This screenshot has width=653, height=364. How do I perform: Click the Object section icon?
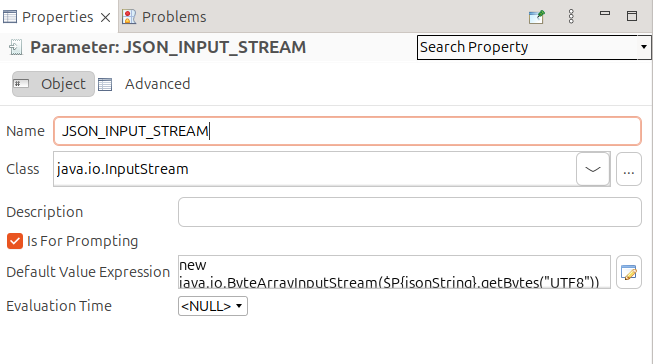click(x=21, y=84)
